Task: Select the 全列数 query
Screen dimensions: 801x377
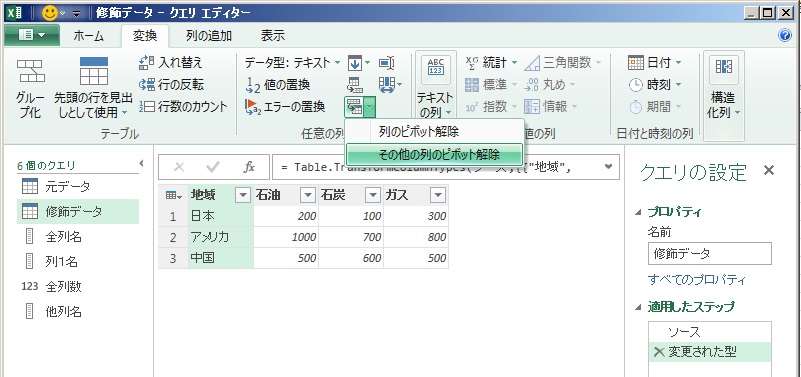Action: tap(78, 287)
